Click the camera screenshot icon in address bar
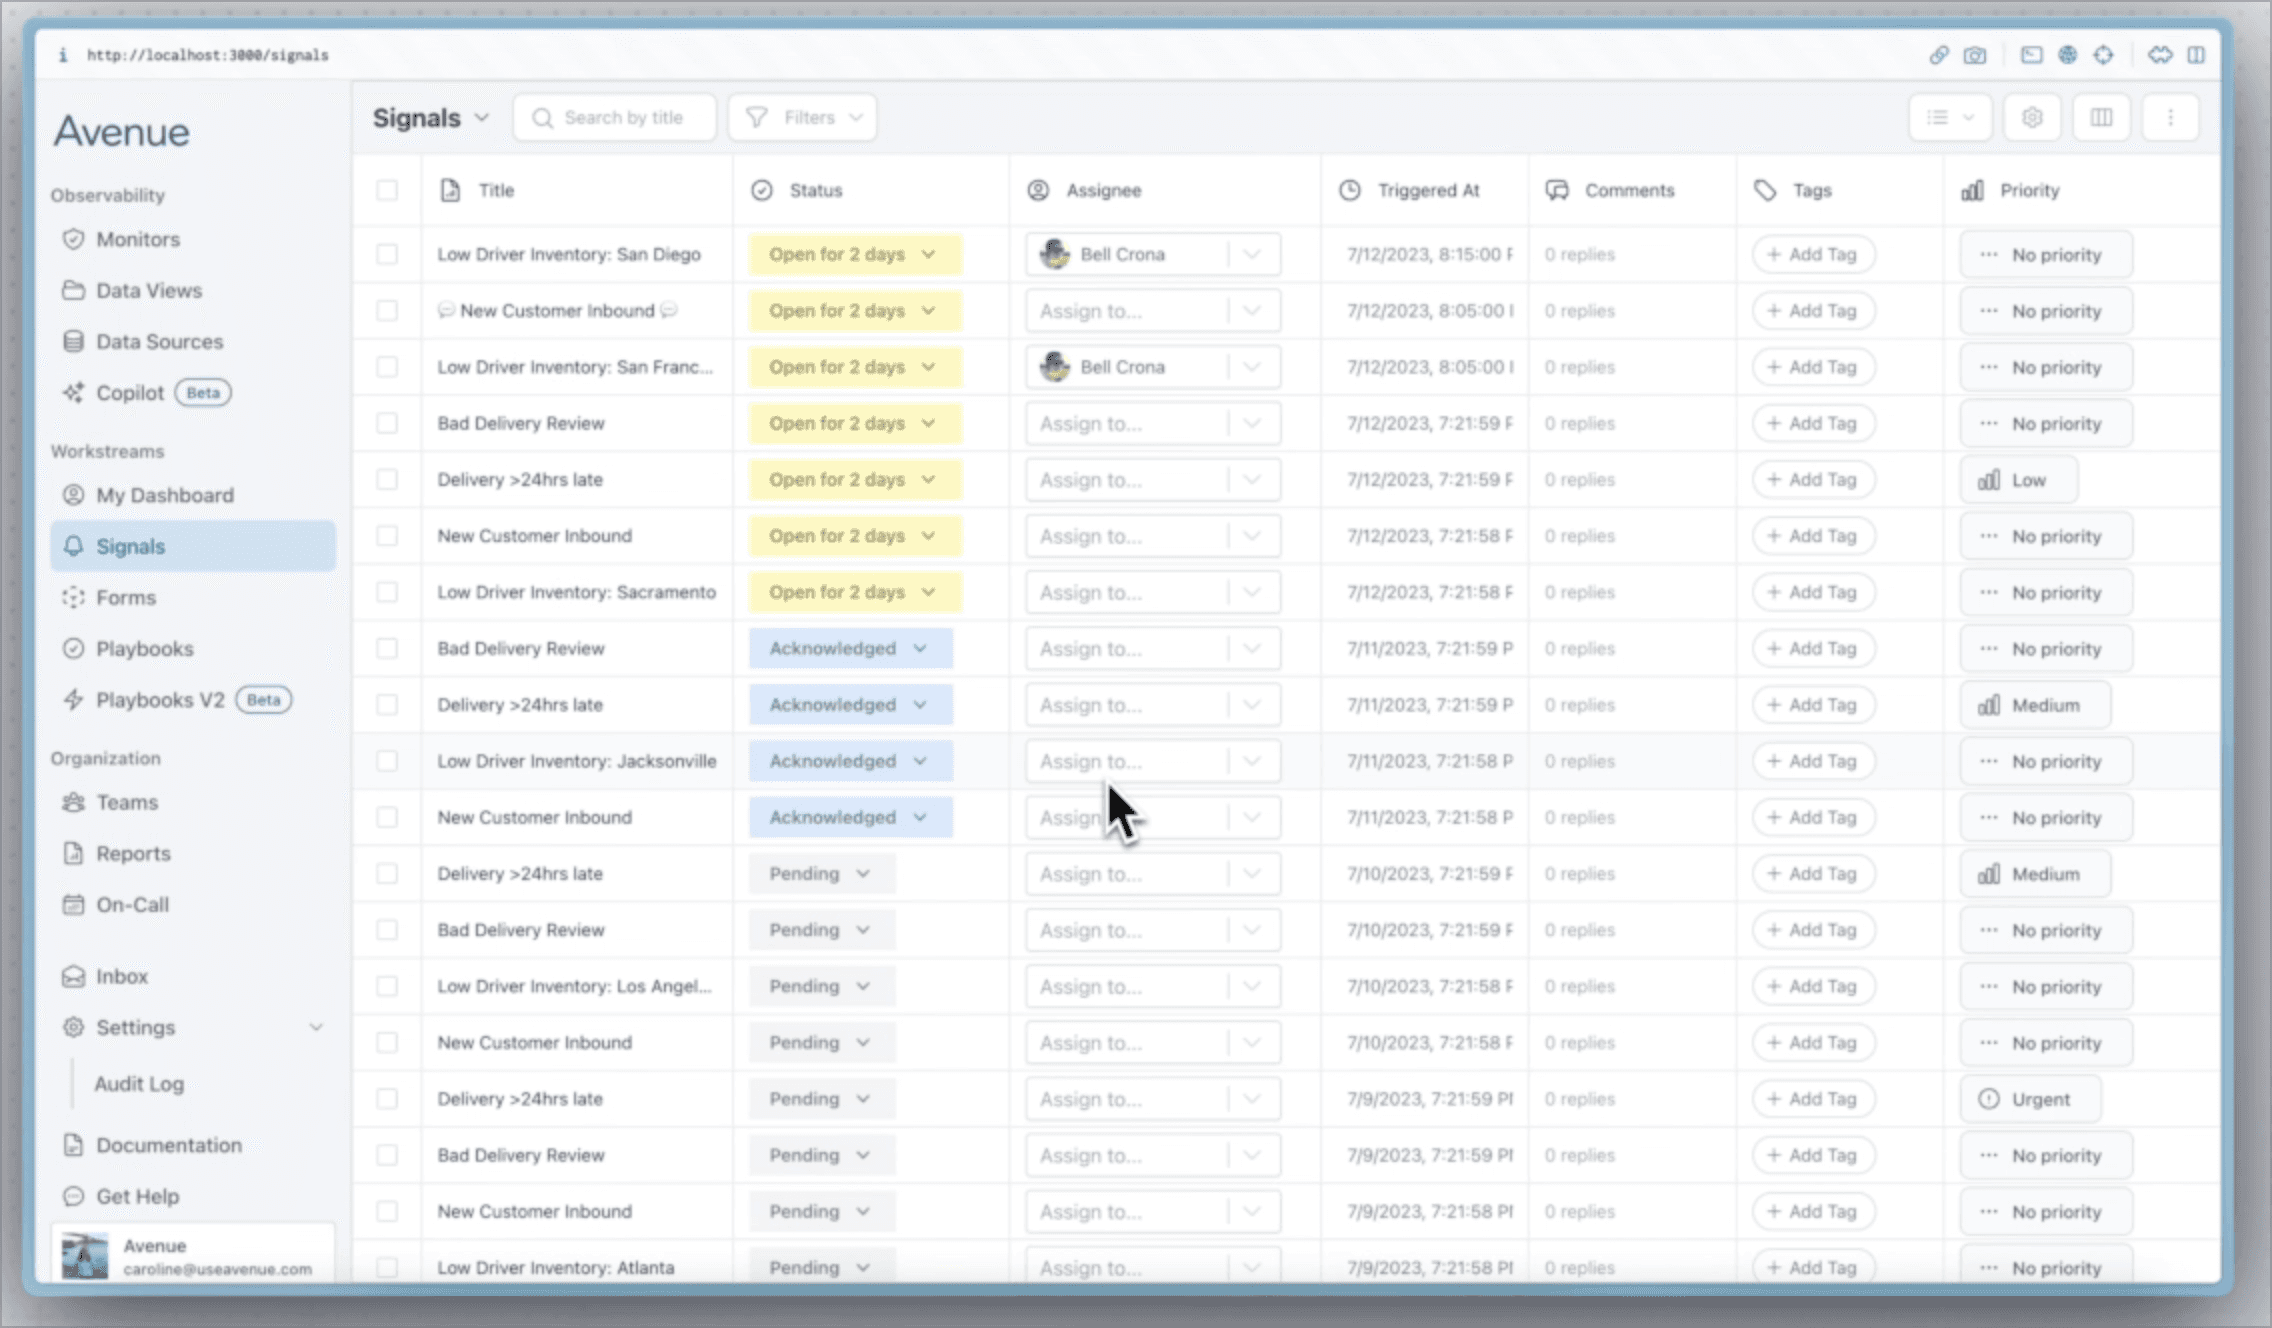This screenshot has width=2272, height=1328. tap(1975, 55)
